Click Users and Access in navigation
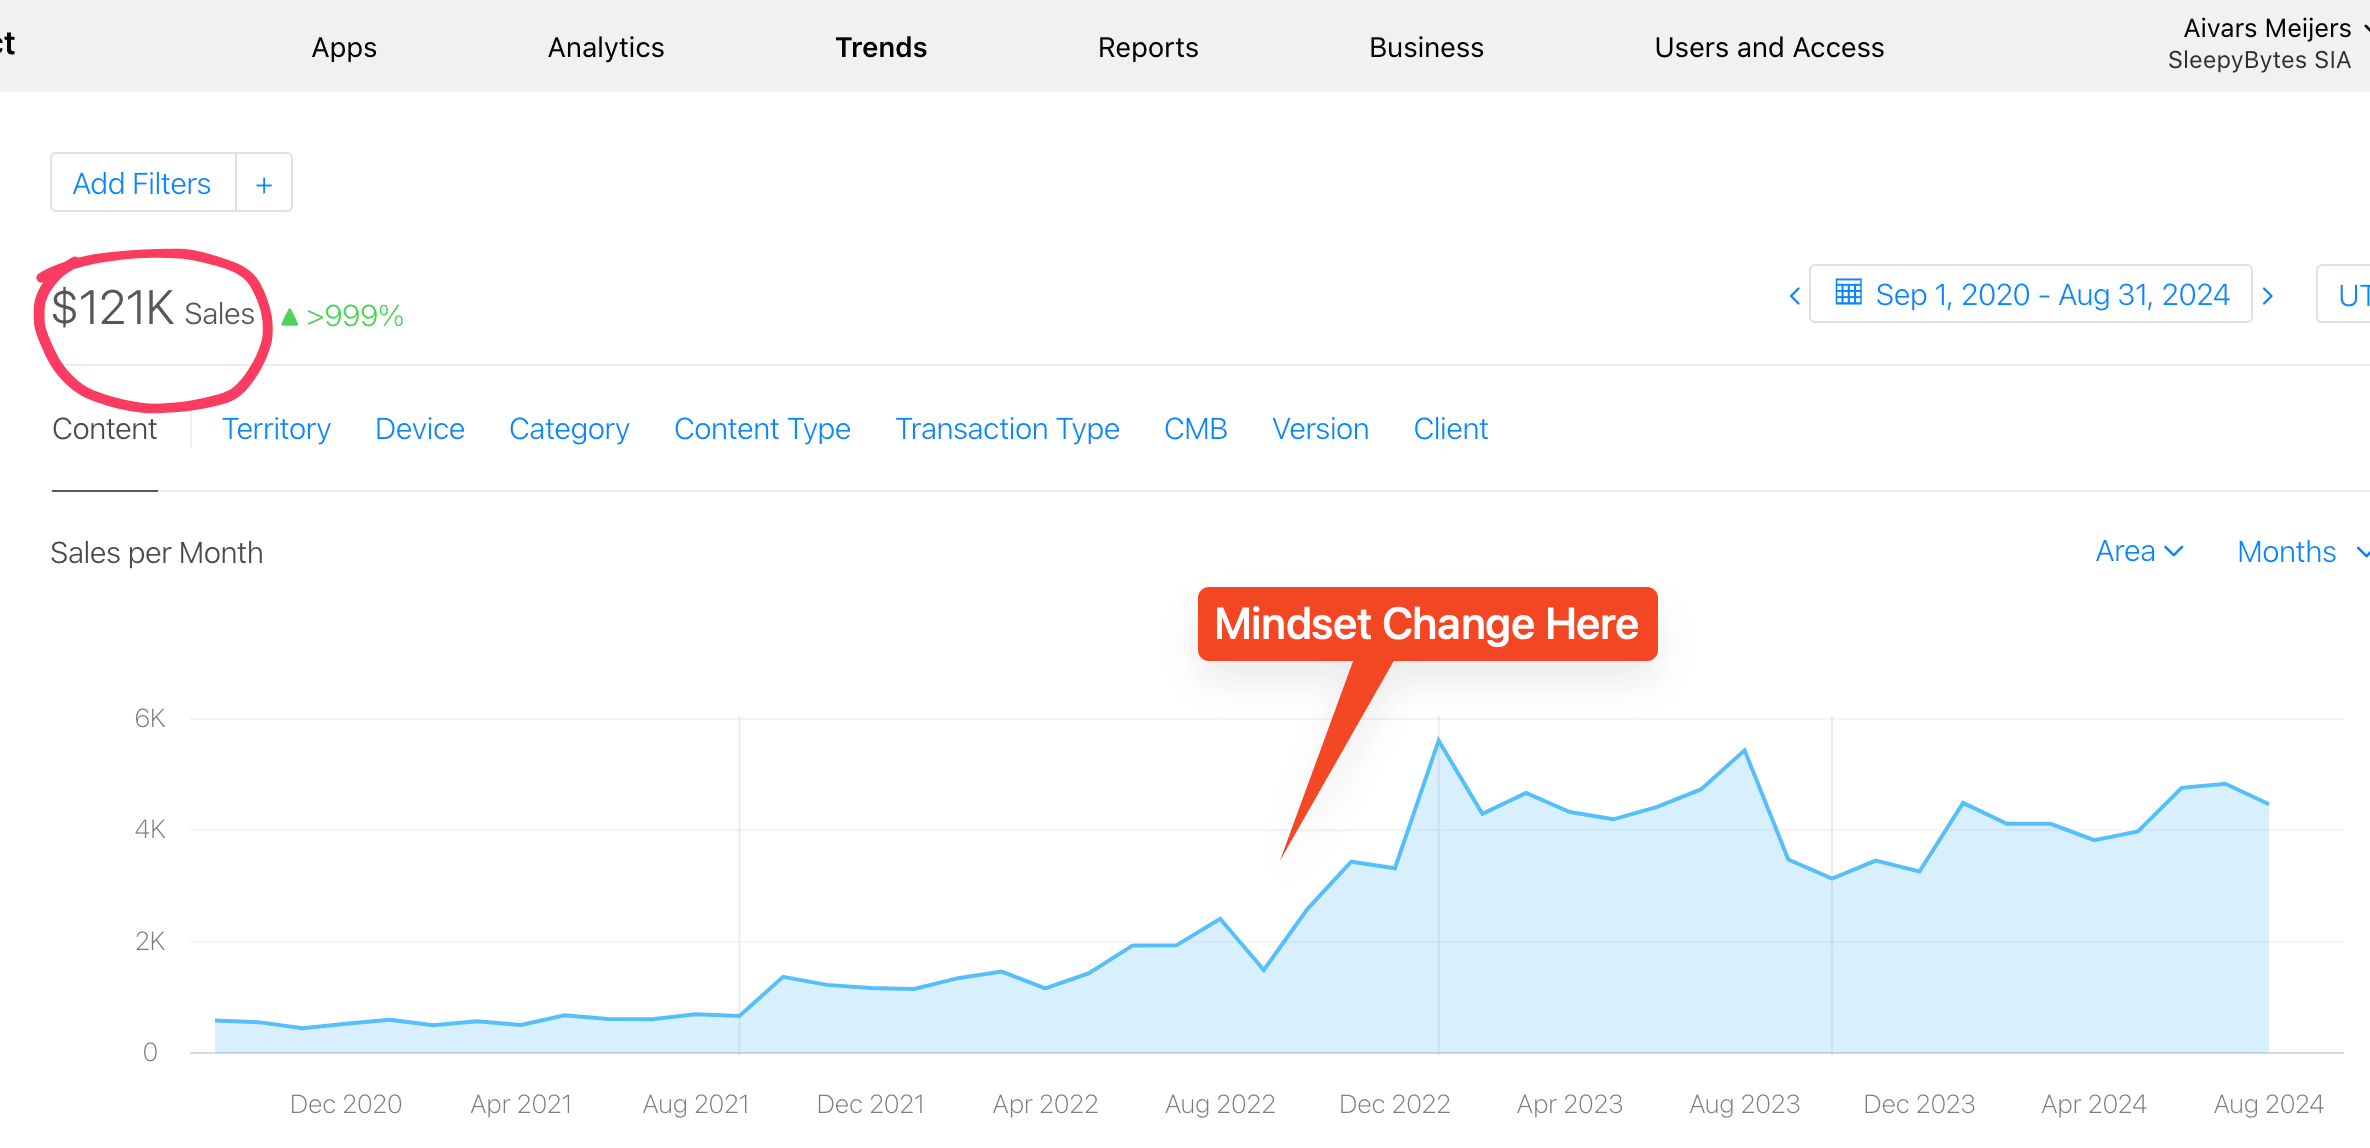The width and height of the screenshot is (2370, 1148). tap(1769, 47)
